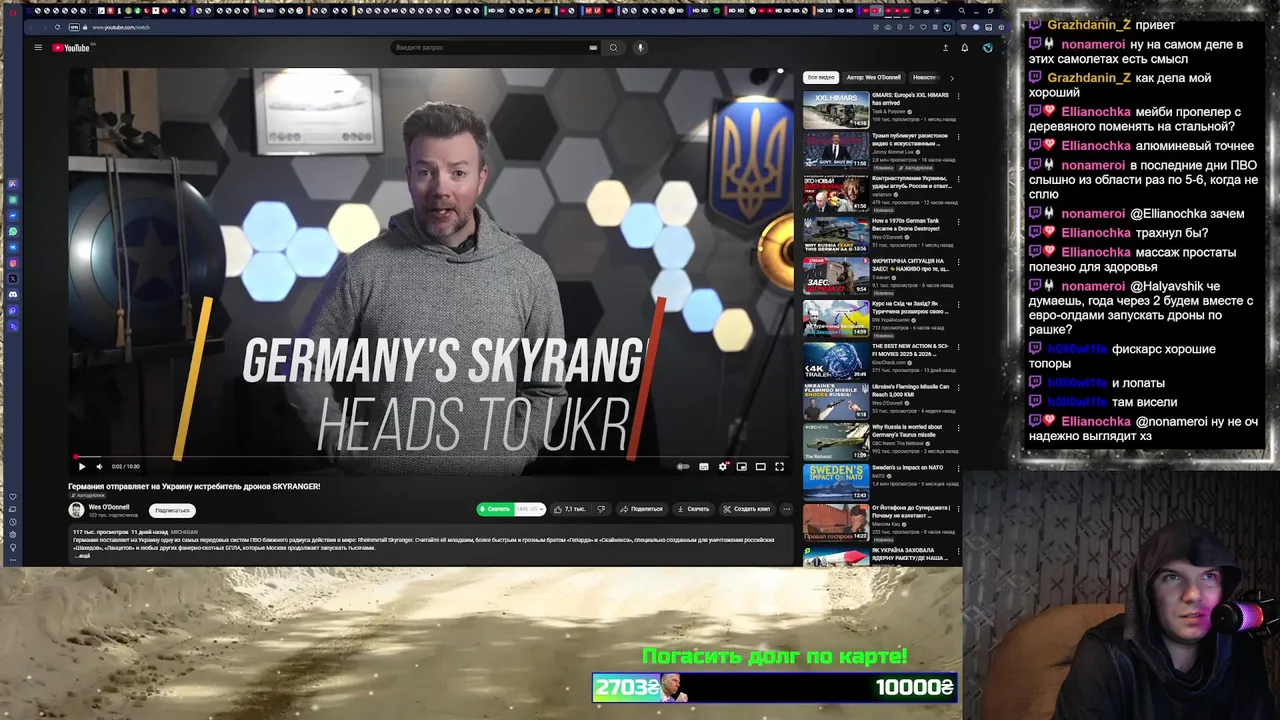Toggle subtitles with the captions button
Screen dimensions: 1280x720
704,466
